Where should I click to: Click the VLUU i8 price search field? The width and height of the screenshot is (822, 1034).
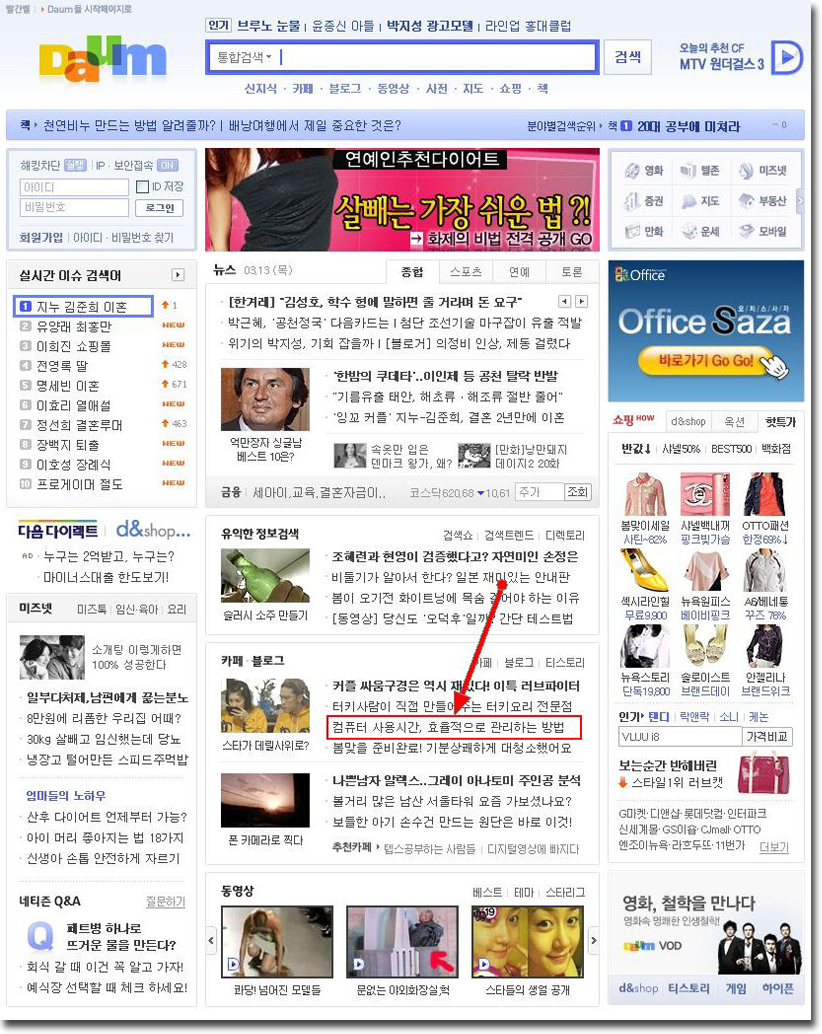680,737
